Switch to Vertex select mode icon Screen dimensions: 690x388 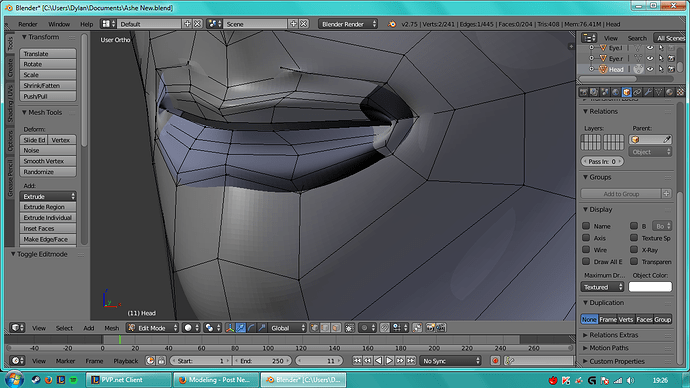[314, 328]
